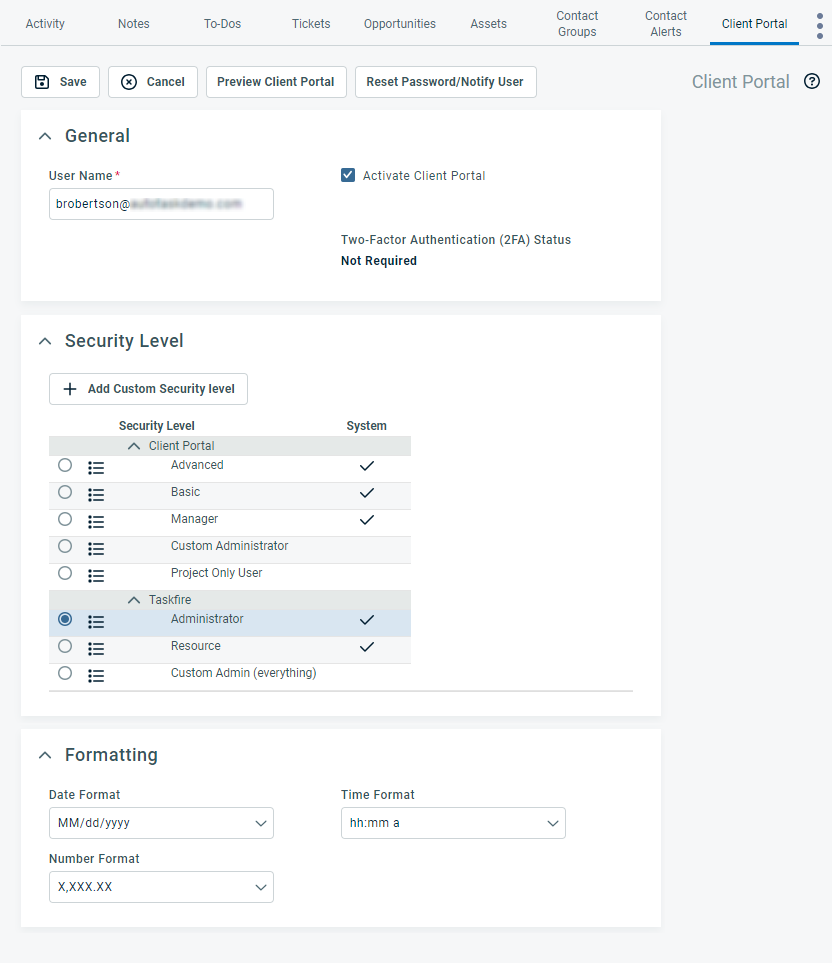Open the list icon for Project Only User

pos(96,575)
